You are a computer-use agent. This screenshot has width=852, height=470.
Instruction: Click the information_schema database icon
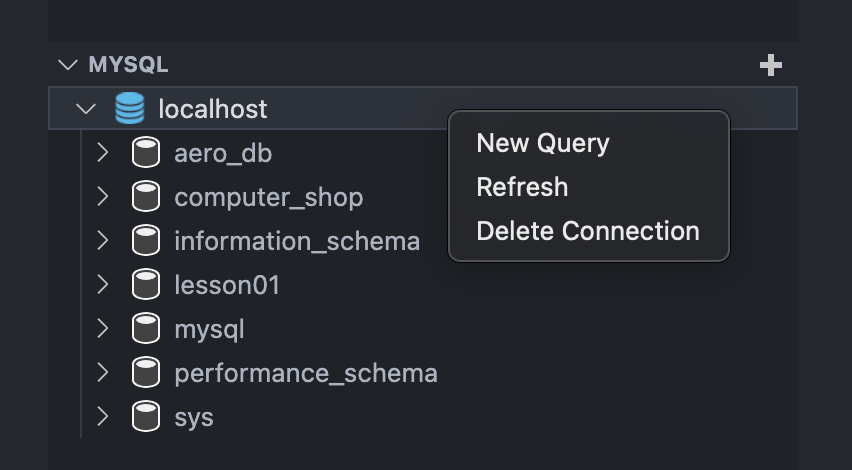[x=146, y=241]
